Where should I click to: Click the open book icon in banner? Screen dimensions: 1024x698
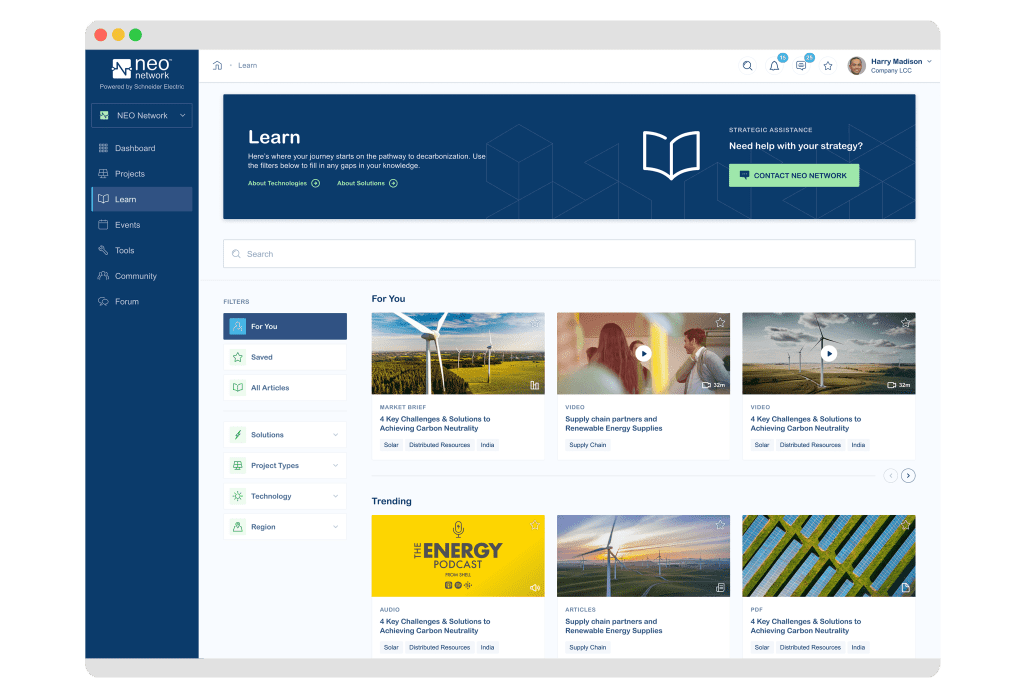pos(670,156)
